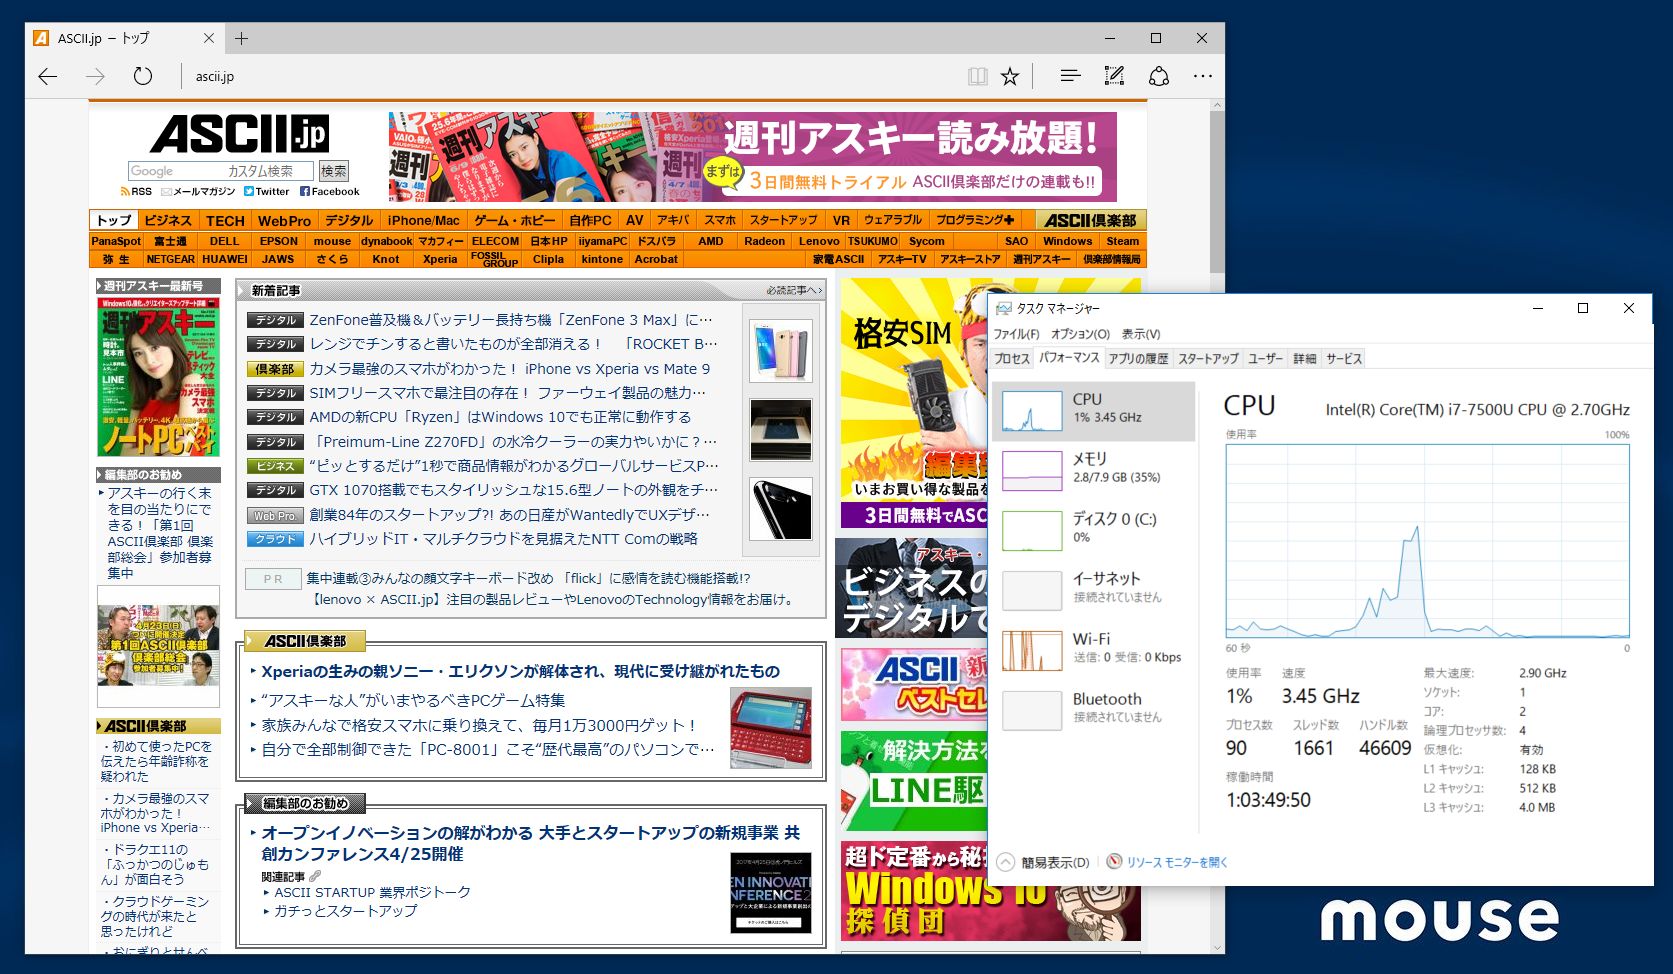Image resolution: width=1673 pixels, height=974 pixels.
Task: Switch to 詳細 tab in Task Manager
Action: 1305,358
